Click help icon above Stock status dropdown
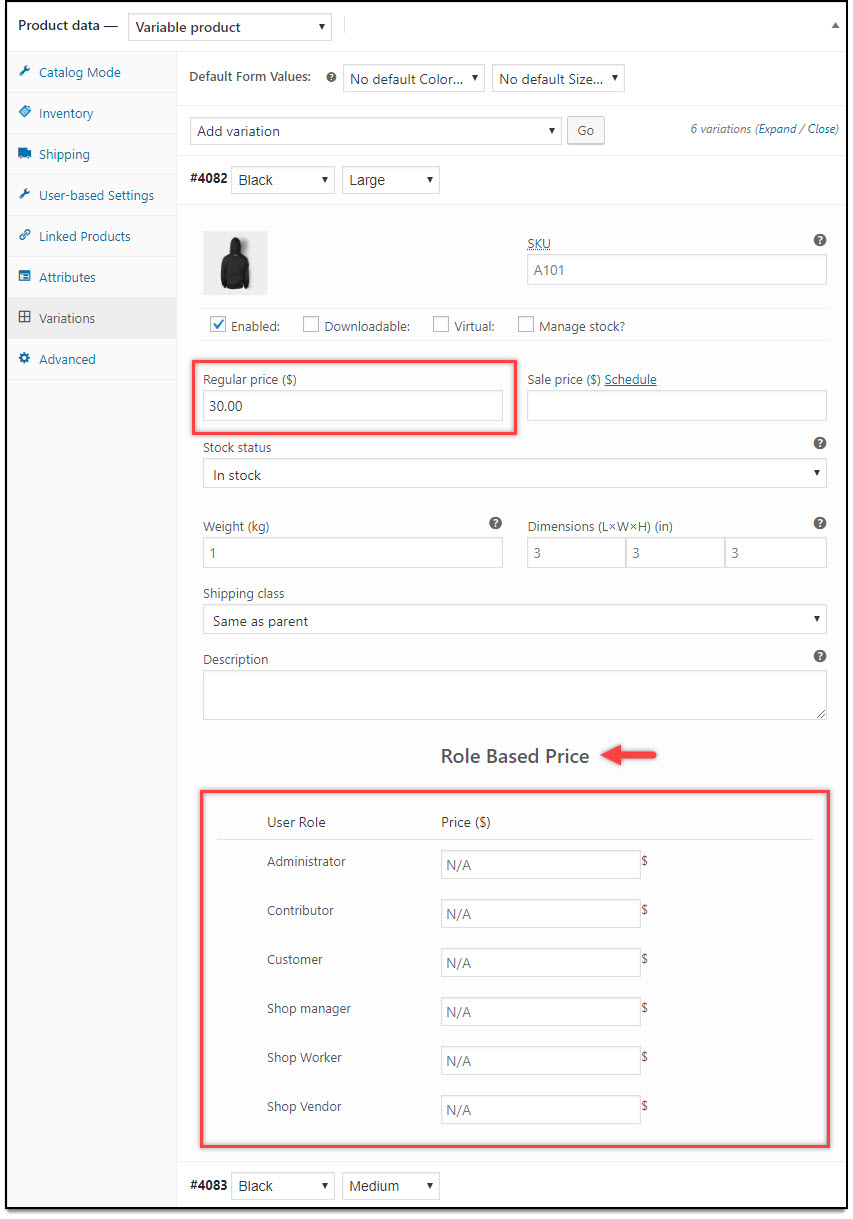Screen dimensions: 853x1219 (820, 443)
